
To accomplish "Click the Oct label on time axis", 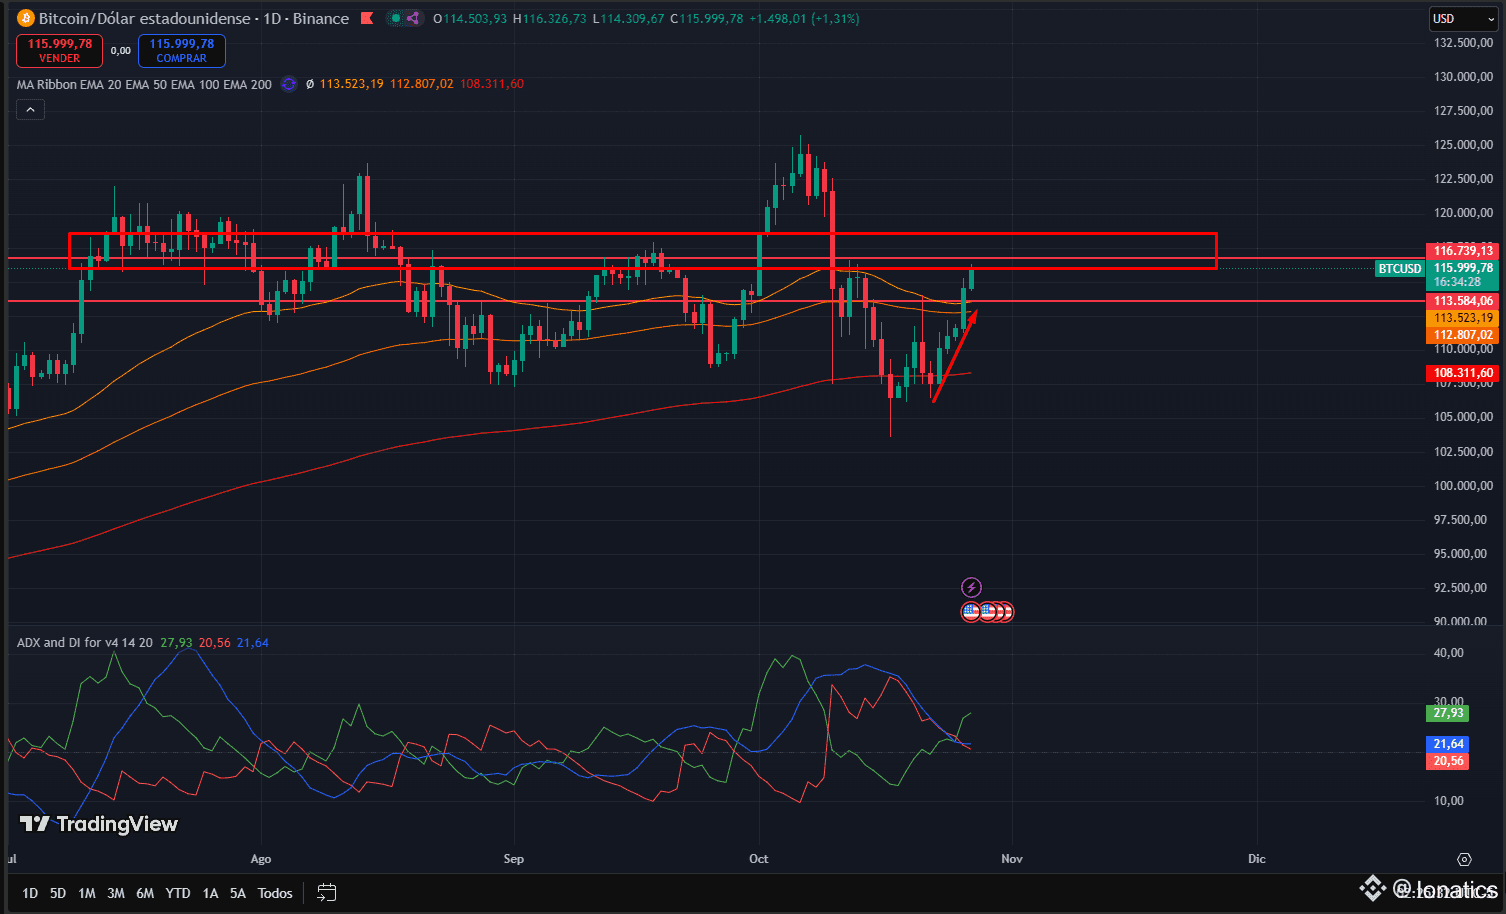I will [x=759, y=859].
